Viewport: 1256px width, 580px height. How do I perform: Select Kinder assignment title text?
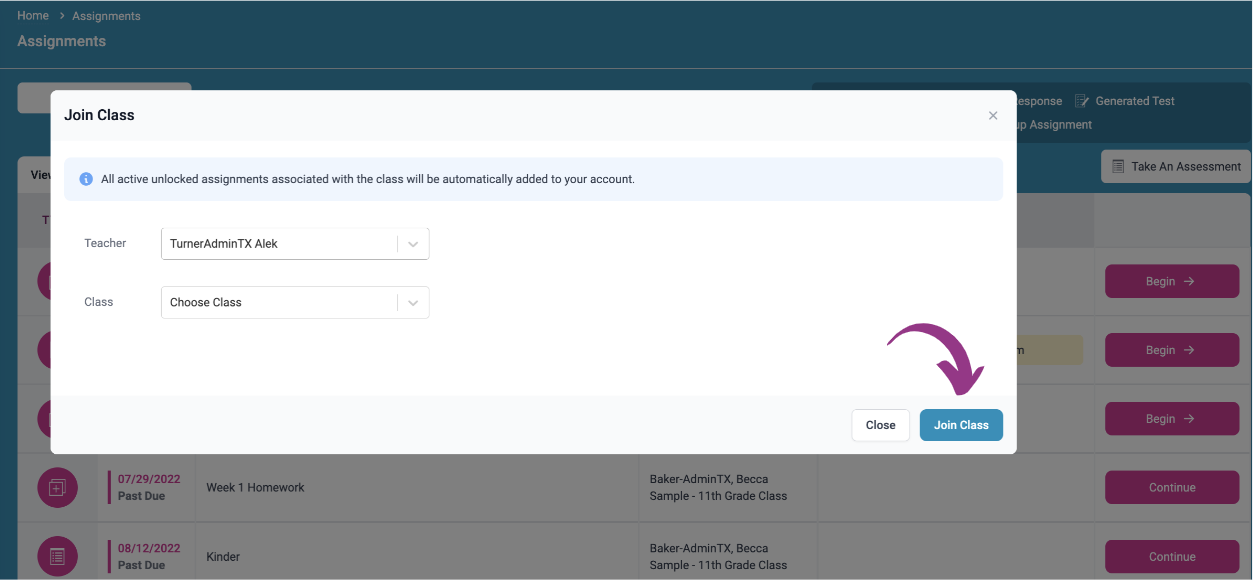[223, 557]
